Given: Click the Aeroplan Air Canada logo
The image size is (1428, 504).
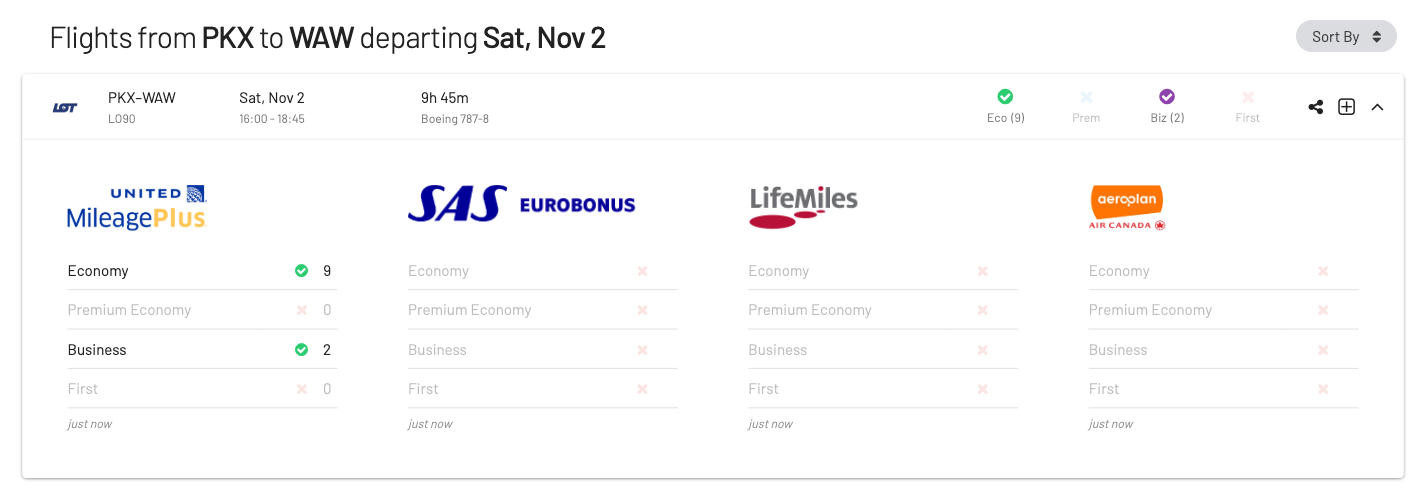Looking at the screenshot, I should [1127, 207].
